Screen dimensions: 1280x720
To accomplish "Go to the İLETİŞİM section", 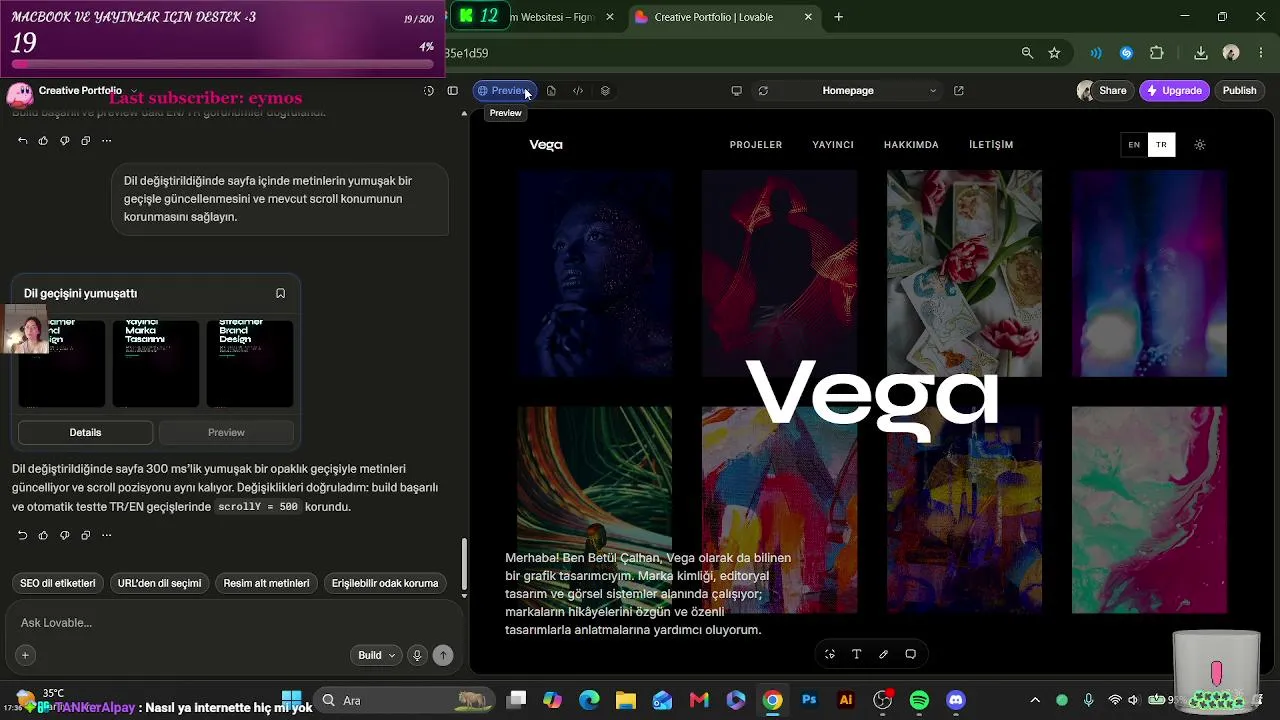I will [x=991, y=145].
